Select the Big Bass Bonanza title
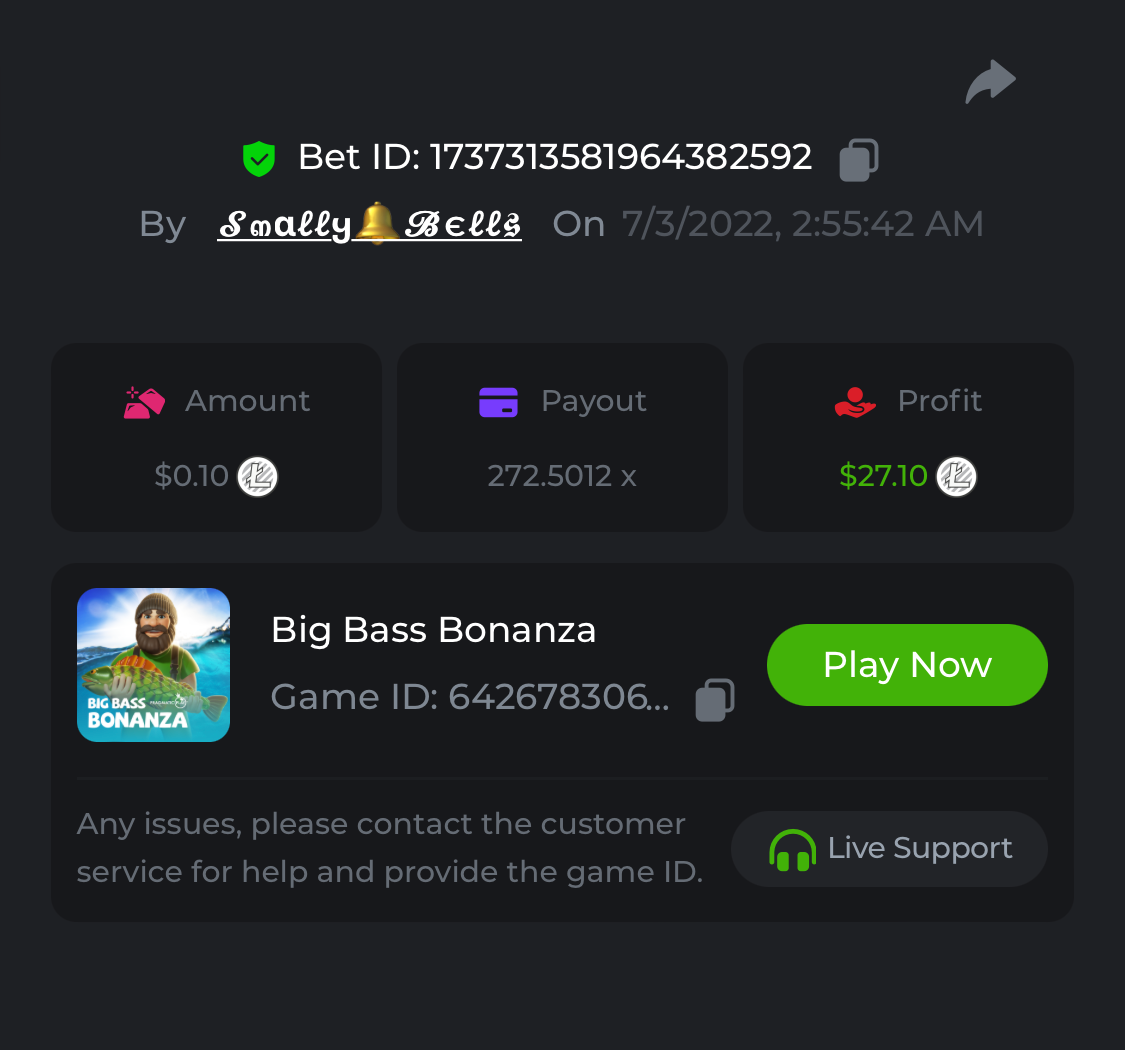Viewport: 1125px width, 1050px height. point(433,630)
